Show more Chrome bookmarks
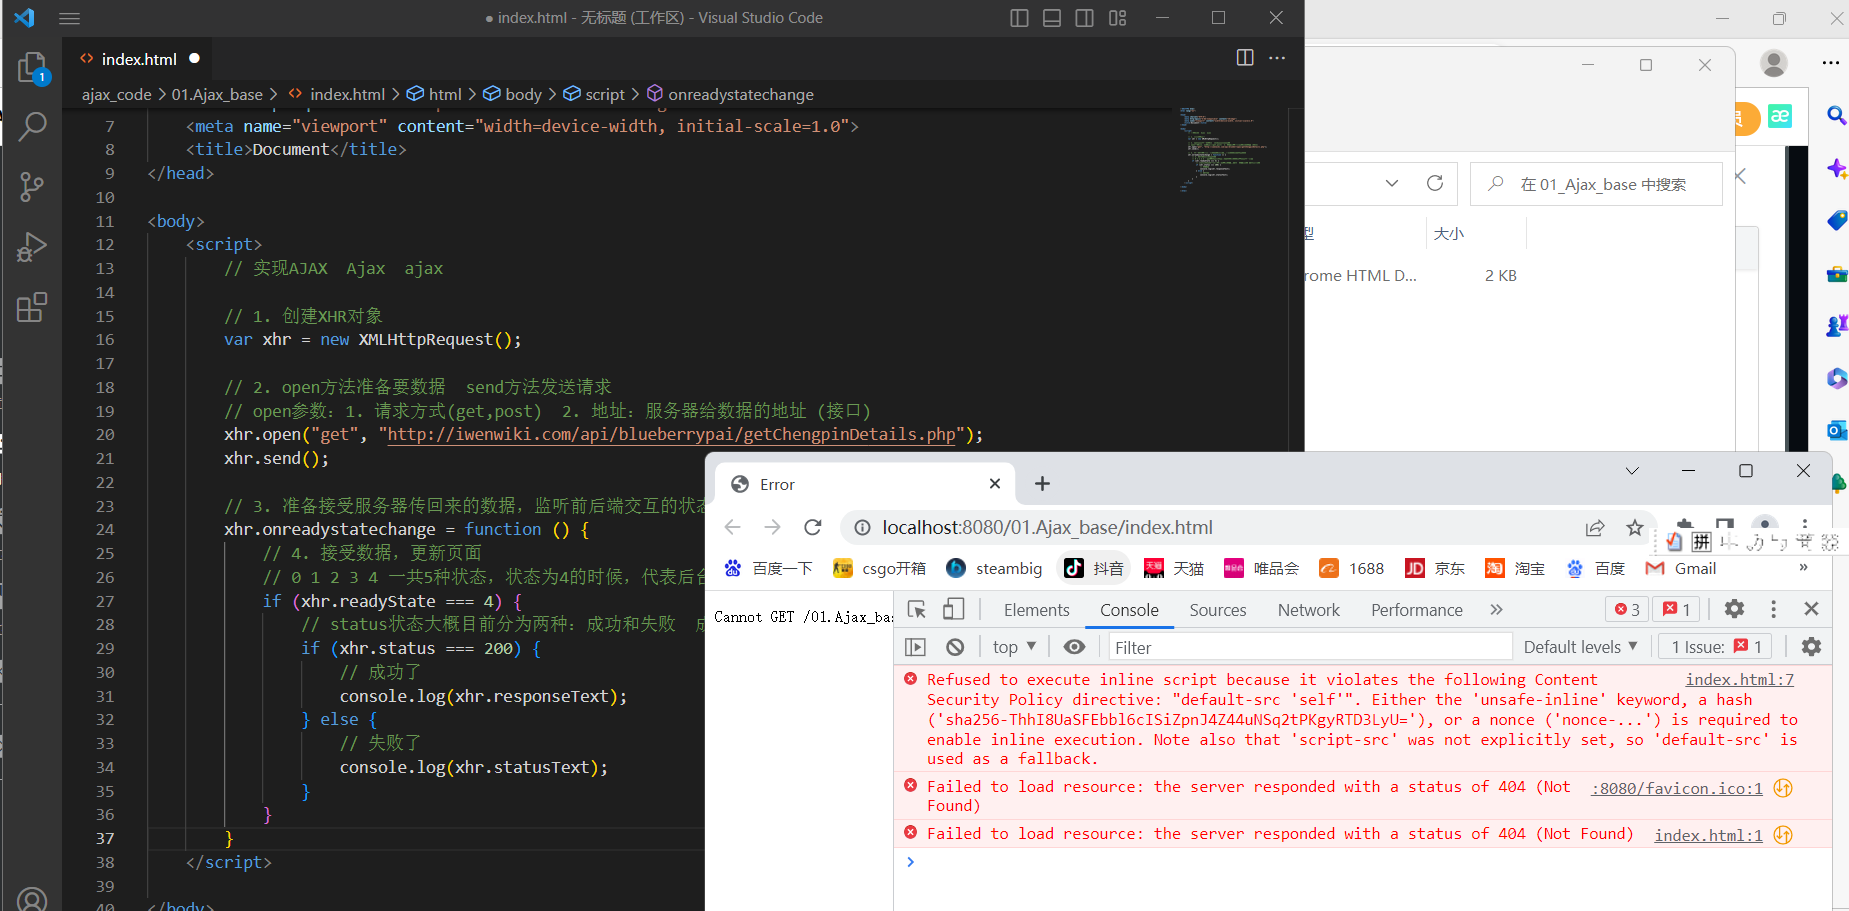 1803,568
